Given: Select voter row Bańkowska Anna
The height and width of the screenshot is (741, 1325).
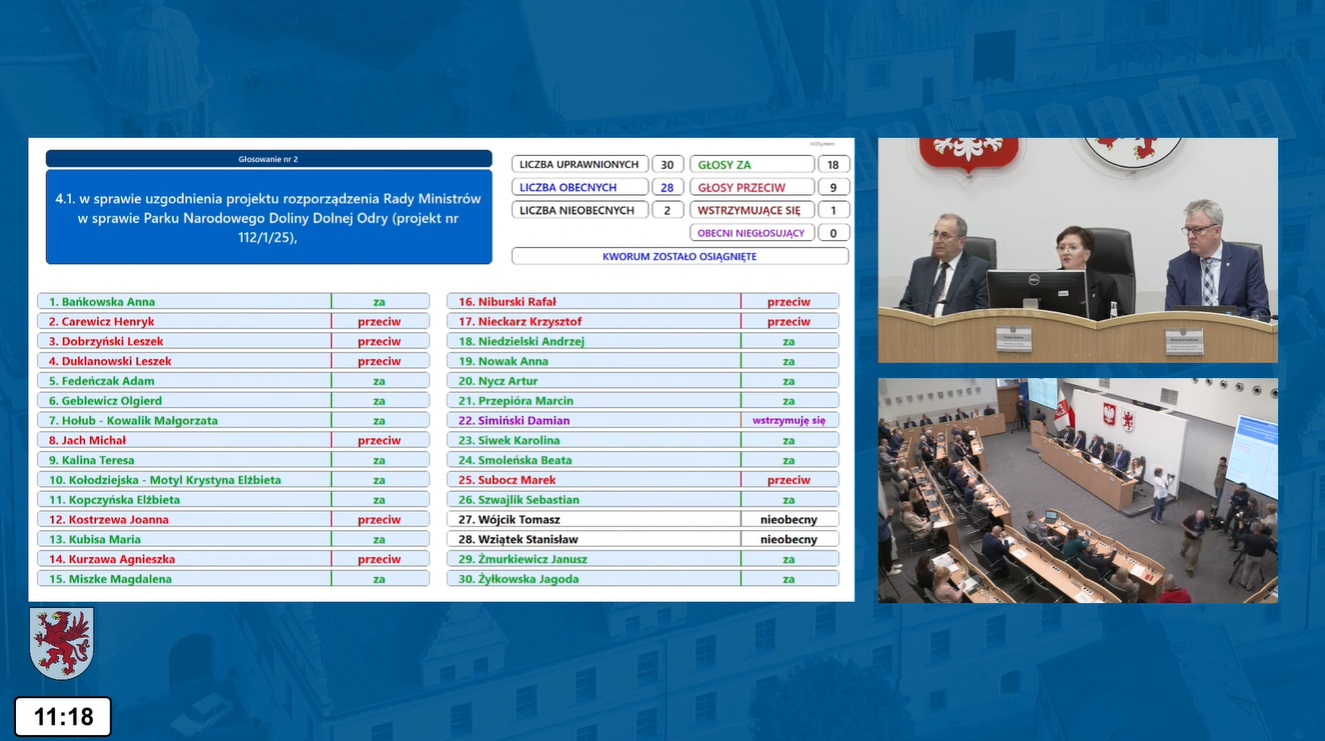Looking at the screenshot, I should pyautogui.click(x=184, y=301).
